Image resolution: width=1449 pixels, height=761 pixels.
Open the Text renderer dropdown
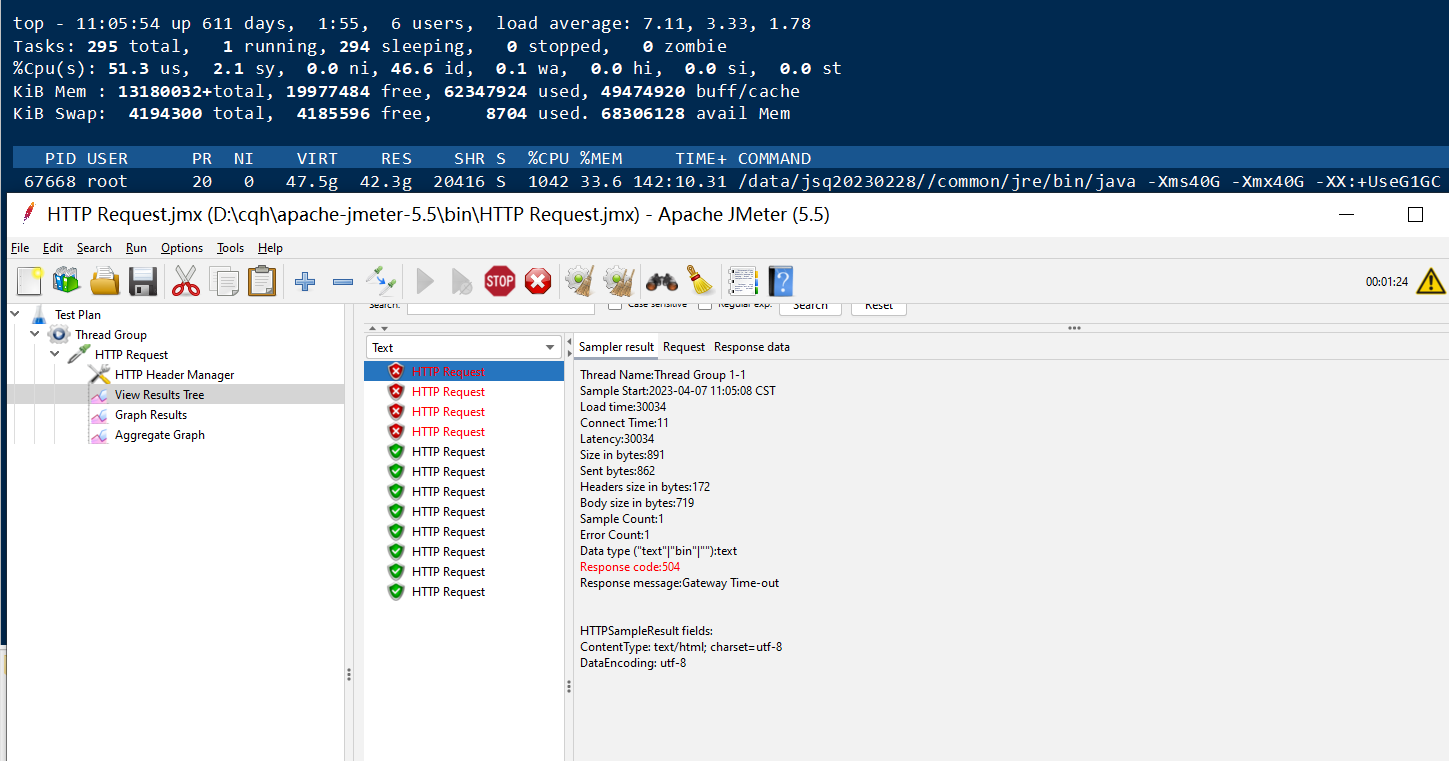(x=464, y=347)
